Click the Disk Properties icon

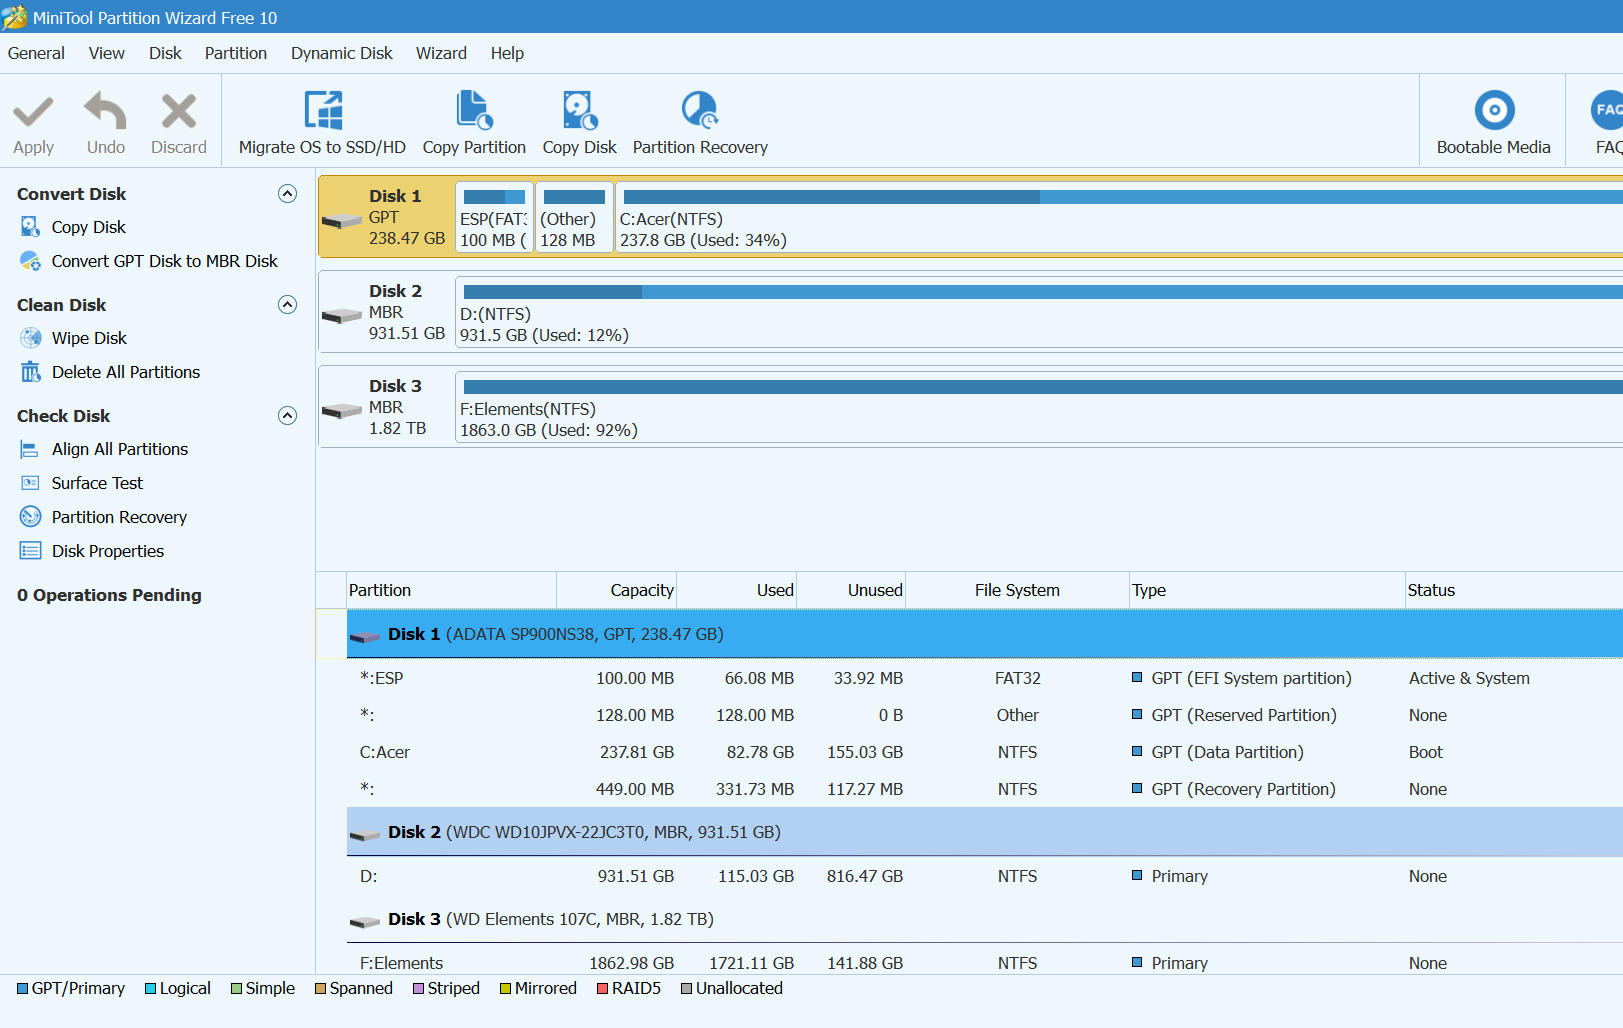pos(31,551)
